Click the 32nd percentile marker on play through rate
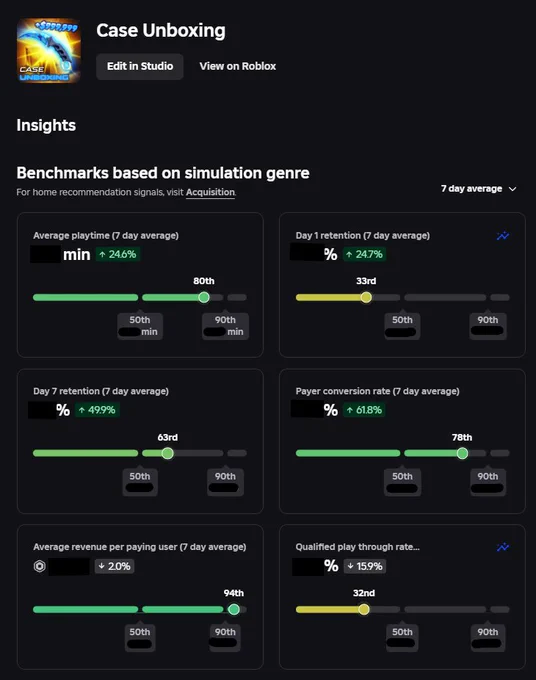The width and height of the screenshot is (536, 680). pyautogui.click(x=364, y=609)
